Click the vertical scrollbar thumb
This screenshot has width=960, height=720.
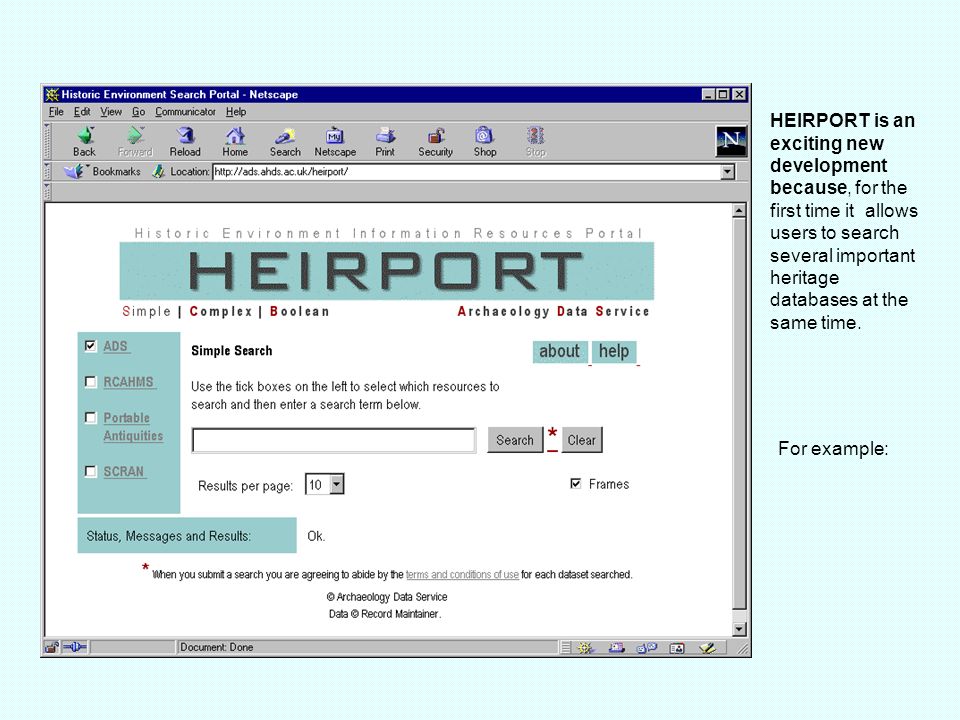[x=739, y=414]
